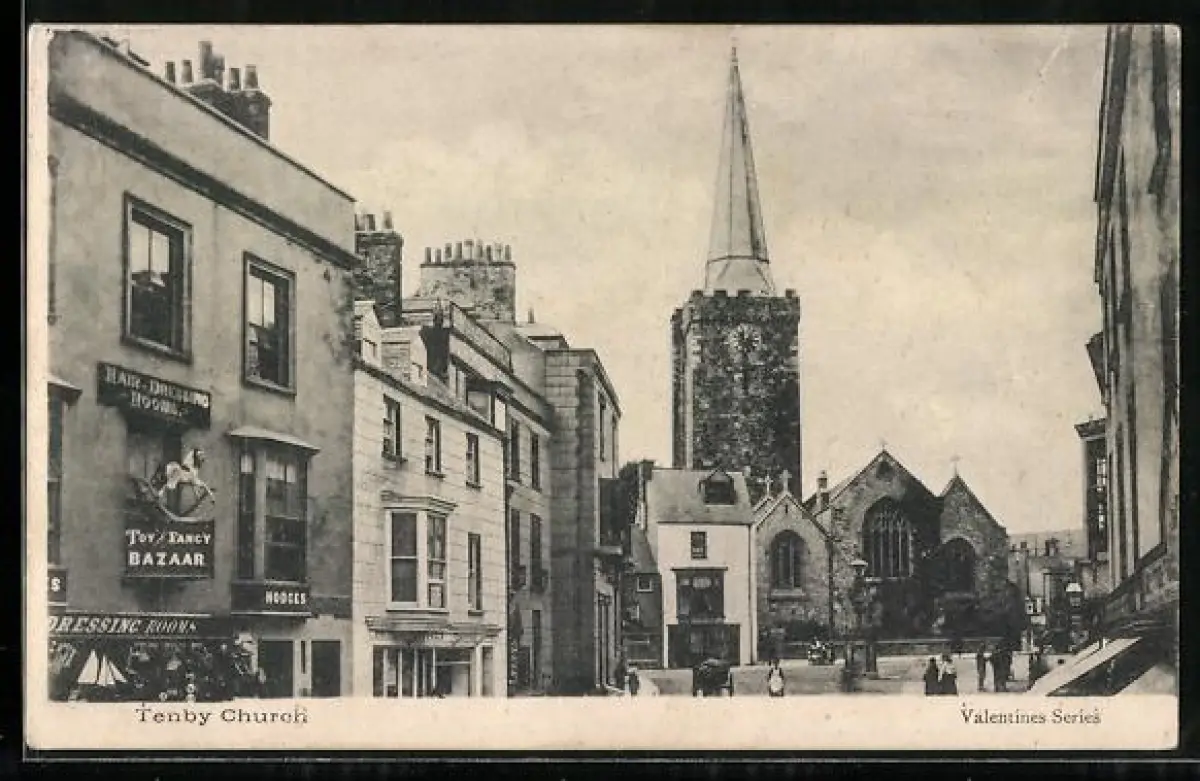This screenshot has width=1200, height=781.
Task: Select the street lamp in front of the church
Action: [858, 610]
